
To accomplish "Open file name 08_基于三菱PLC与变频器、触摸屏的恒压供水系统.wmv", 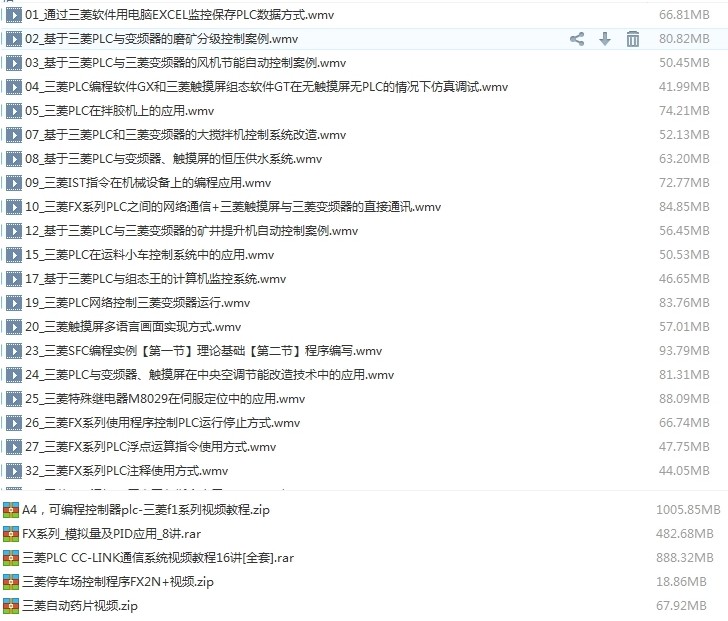I will click(174, 159).
